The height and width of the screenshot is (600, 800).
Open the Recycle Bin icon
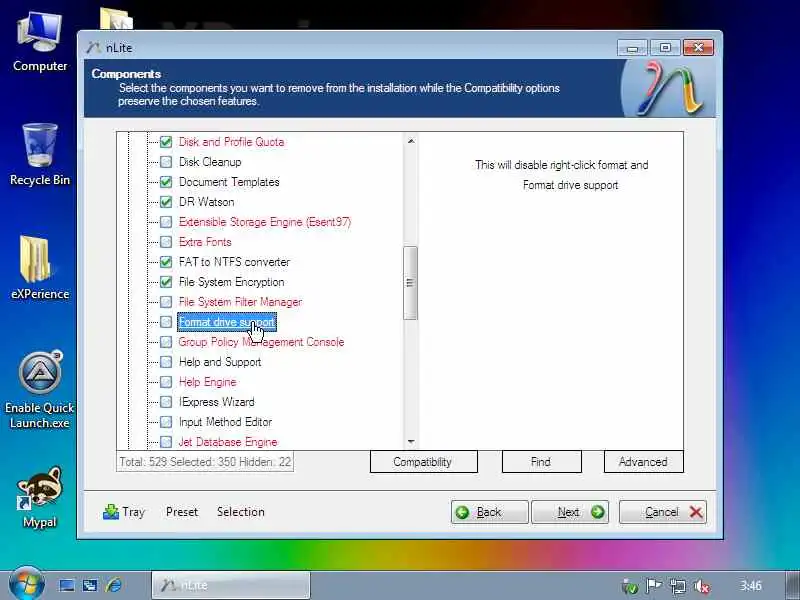coord(40,155)
